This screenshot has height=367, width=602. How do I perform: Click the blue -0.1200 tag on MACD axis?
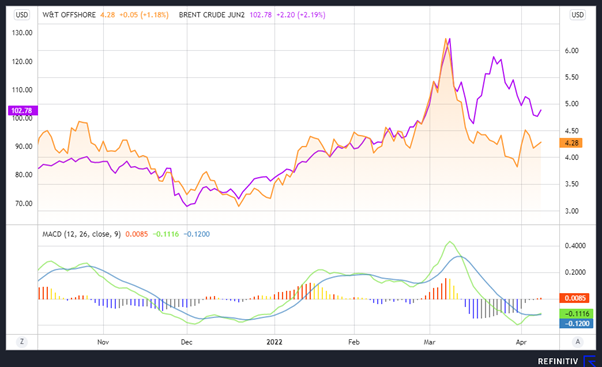[576, 323]
